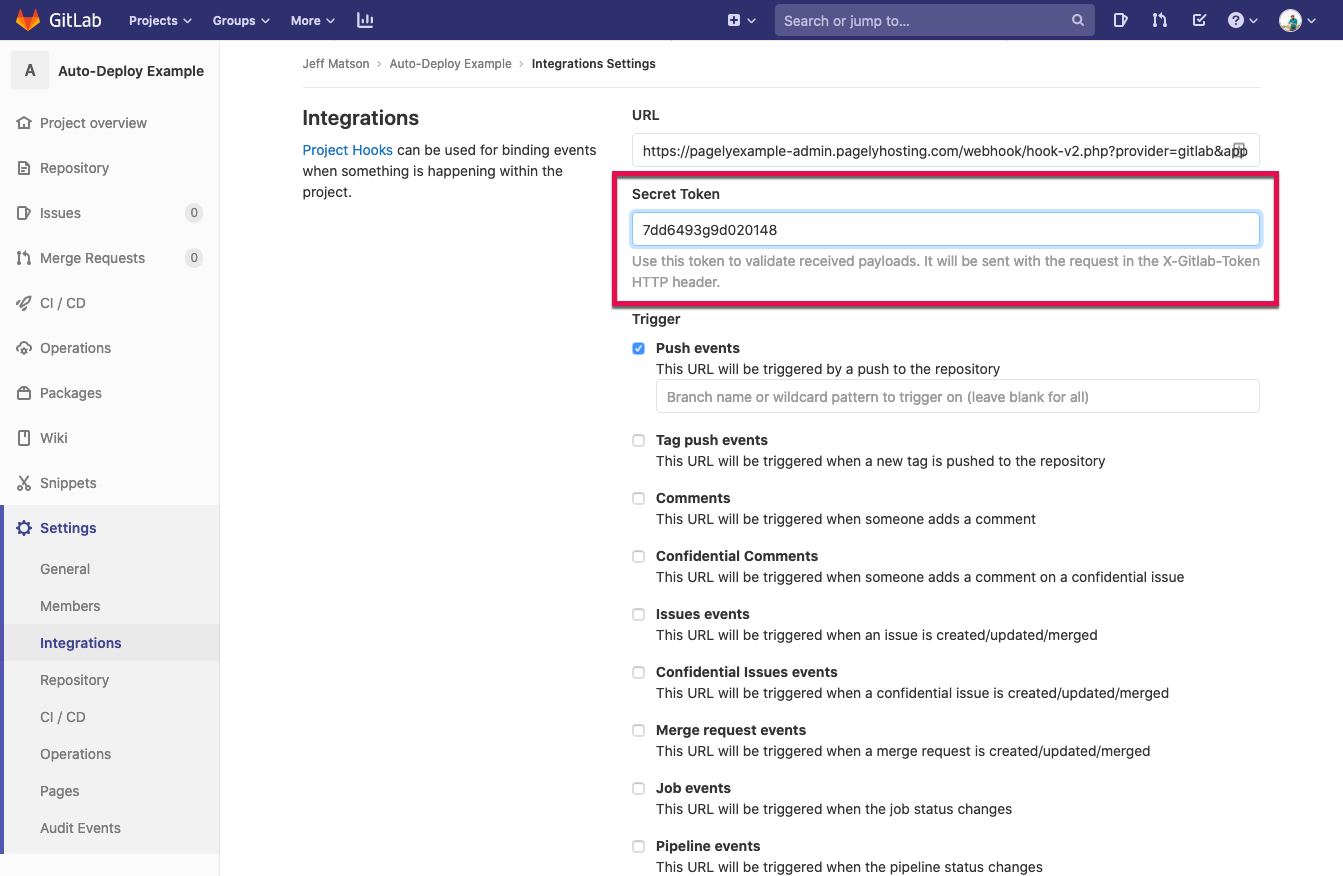Open CI / CD rocket sidebar item

pyautogui.click(x=62, y=303)
